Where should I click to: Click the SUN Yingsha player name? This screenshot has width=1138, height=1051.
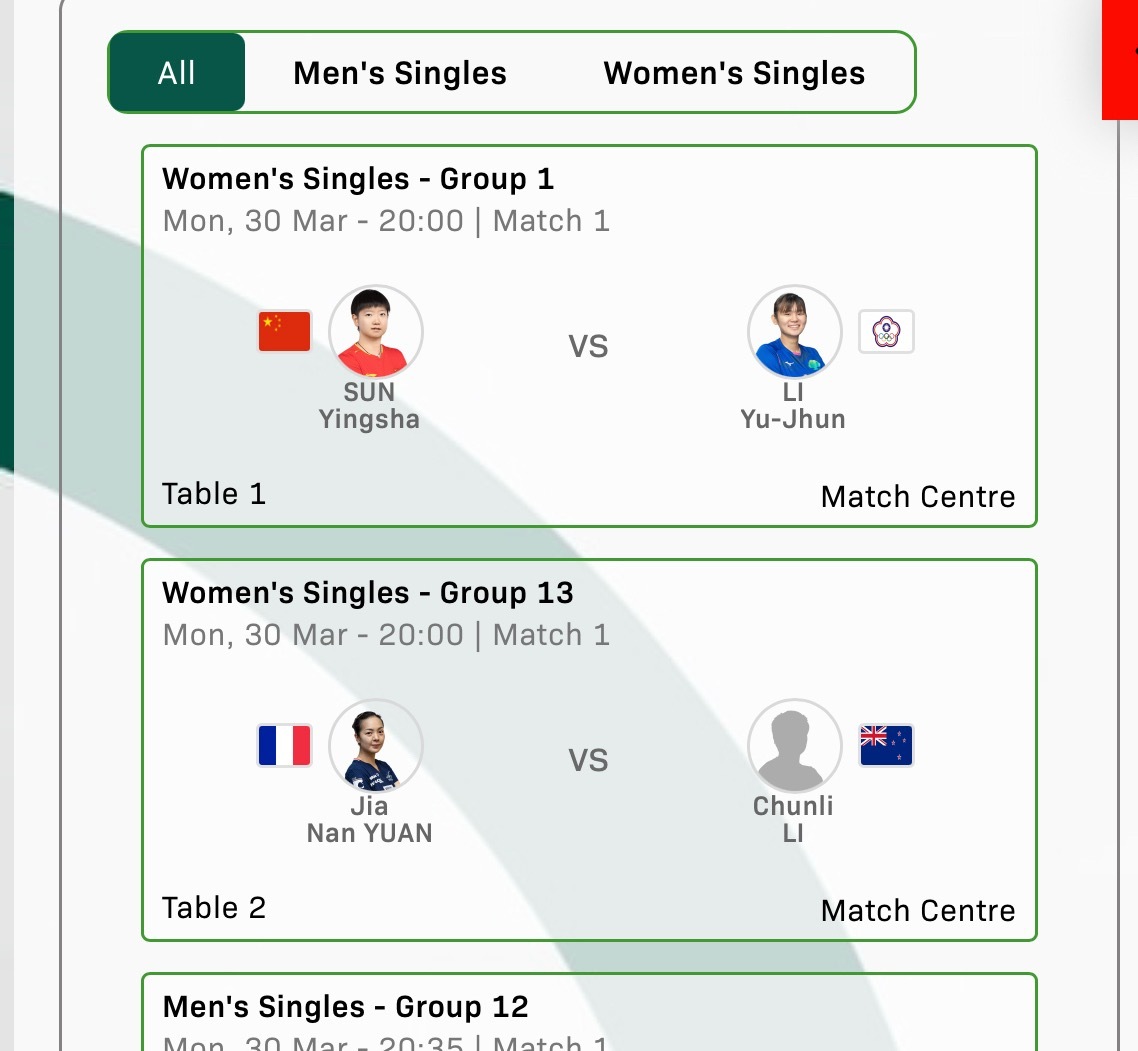pyautogui.click(x=369, y=405)
